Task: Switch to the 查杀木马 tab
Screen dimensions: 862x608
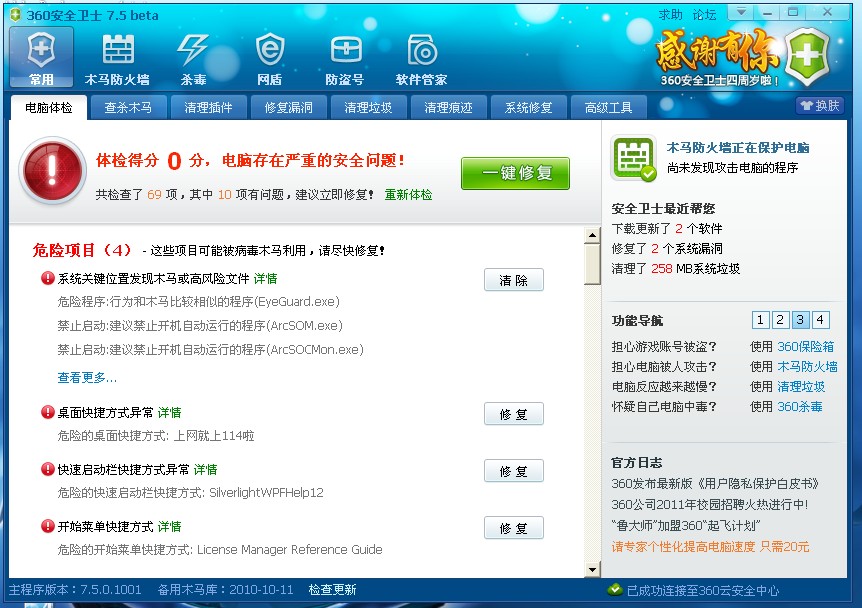Action: coord(129,108)
